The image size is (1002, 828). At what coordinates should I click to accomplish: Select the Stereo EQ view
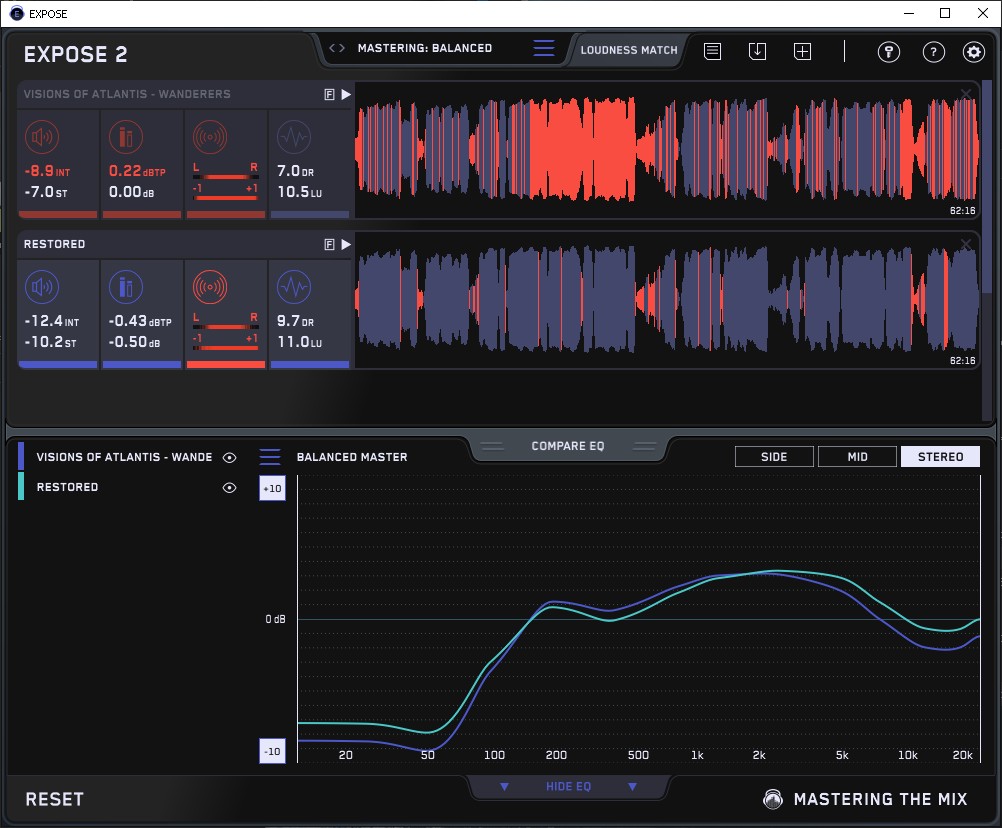940,457
